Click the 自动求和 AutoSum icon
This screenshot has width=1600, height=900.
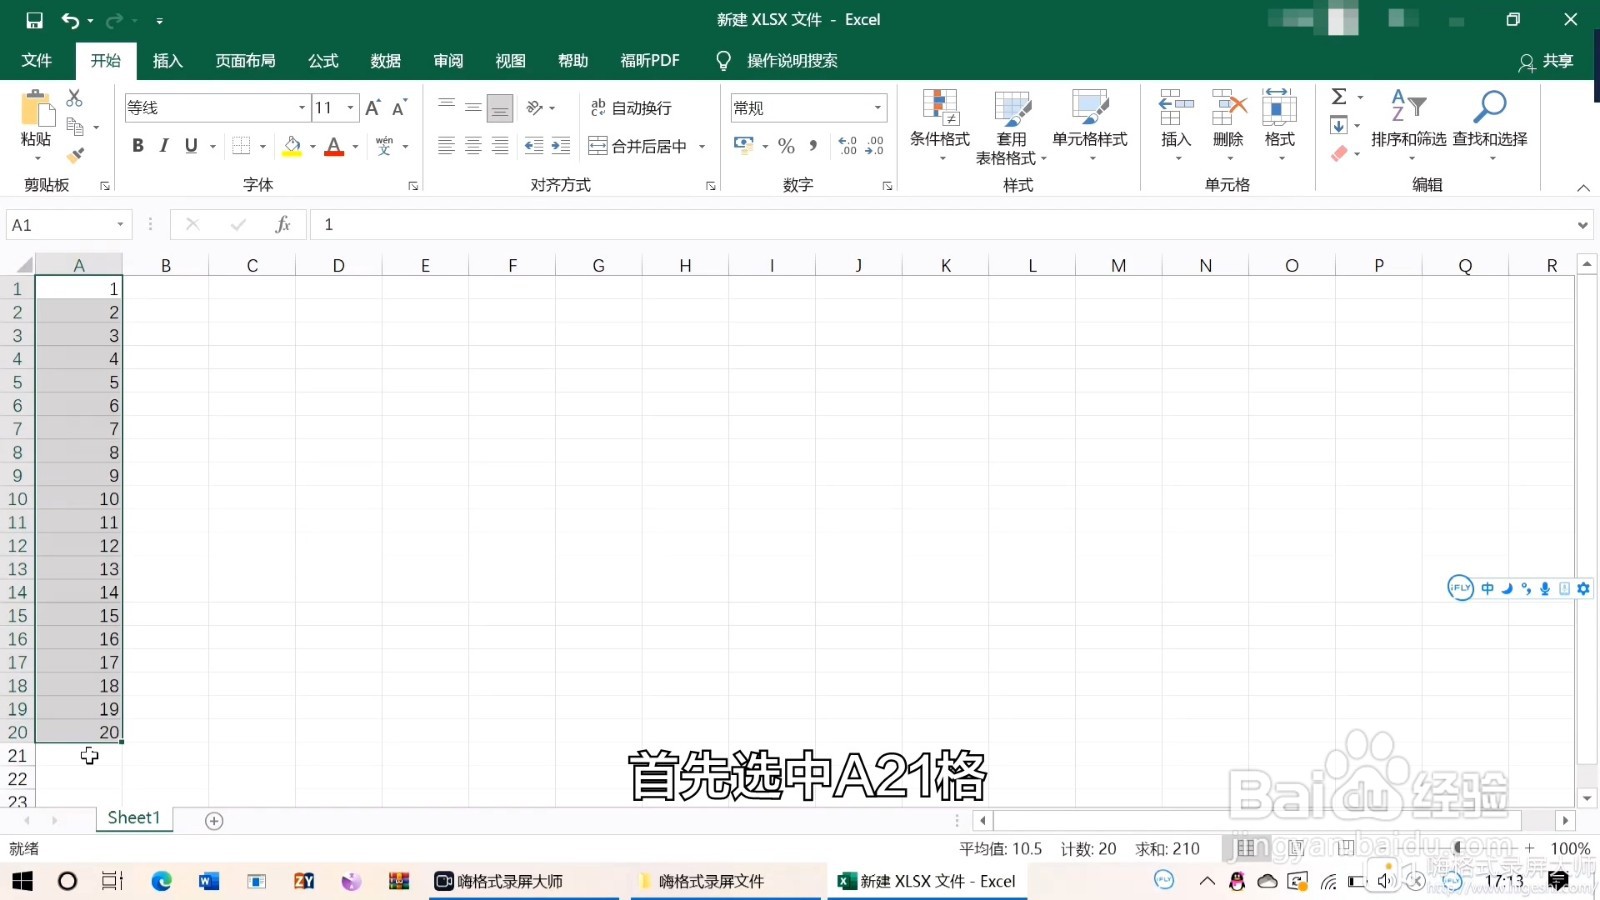pyautogui.click(x=1338, y=97)
